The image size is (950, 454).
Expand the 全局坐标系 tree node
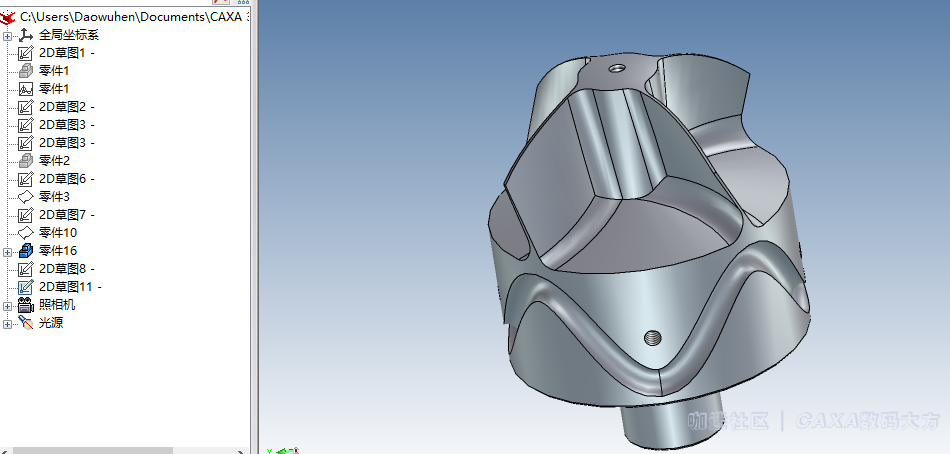point(8,36)
